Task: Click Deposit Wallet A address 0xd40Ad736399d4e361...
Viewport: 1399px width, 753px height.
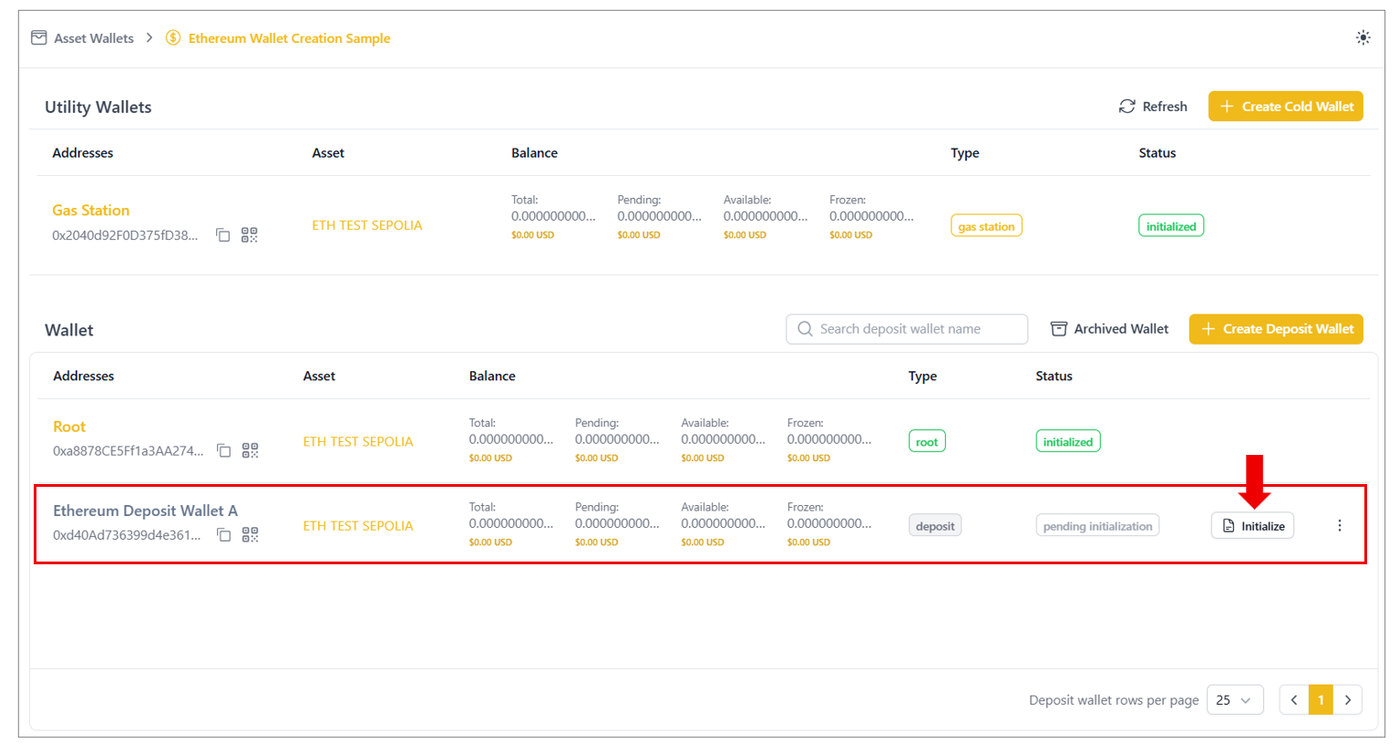Action: (127, 535)
